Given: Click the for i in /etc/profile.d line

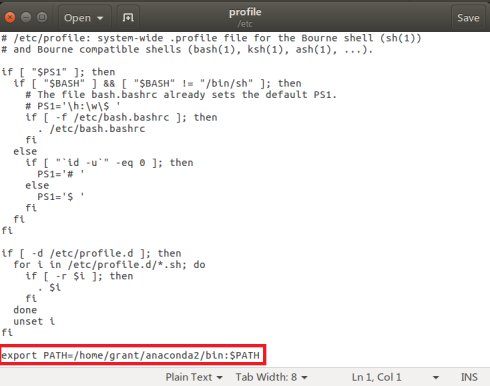Looking at the screenshot, I should [x=109, y=265].
